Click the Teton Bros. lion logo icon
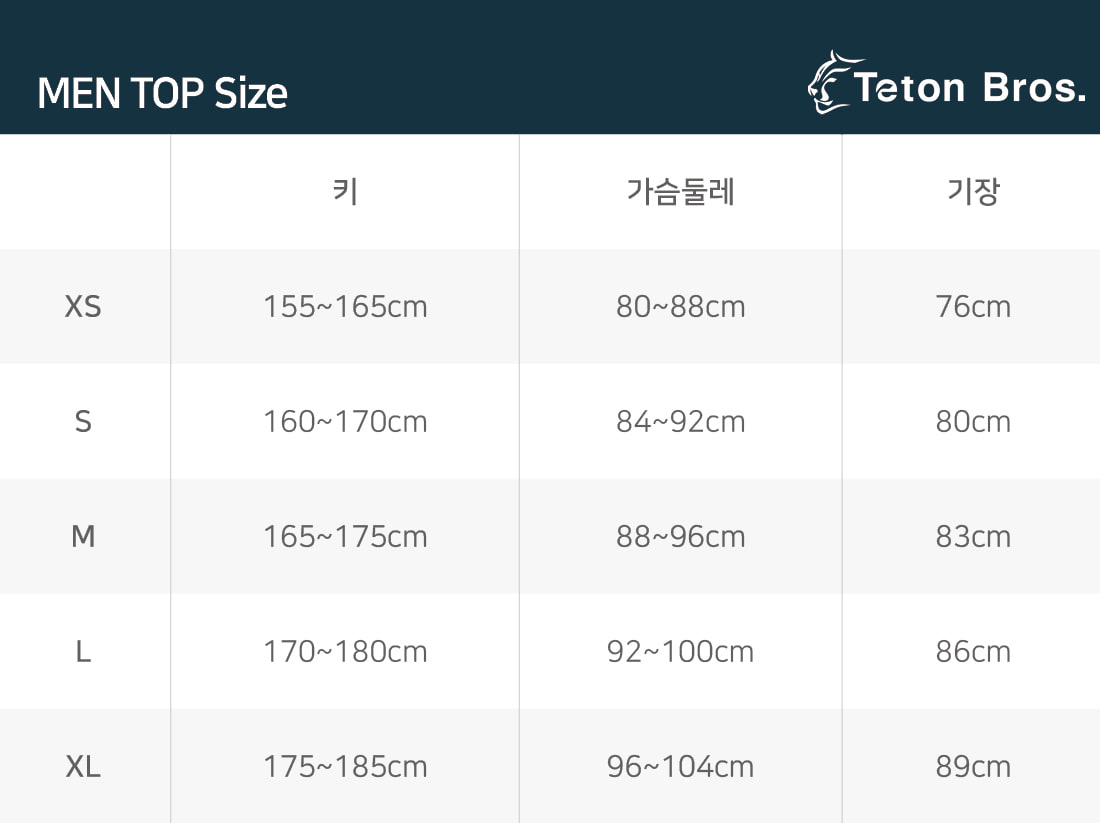This screenshot has height=823, width=1100. (x=829, y=82)
